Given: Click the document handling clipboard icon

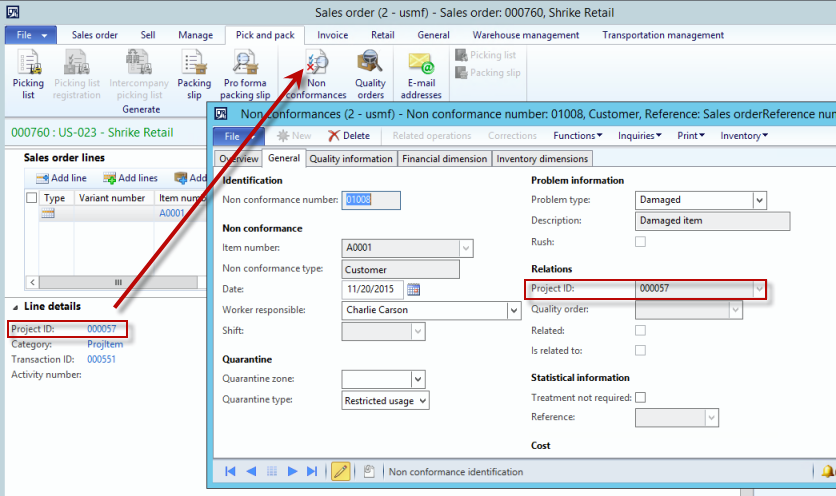Looking at the screenshot, I should [x=368, y=471].
